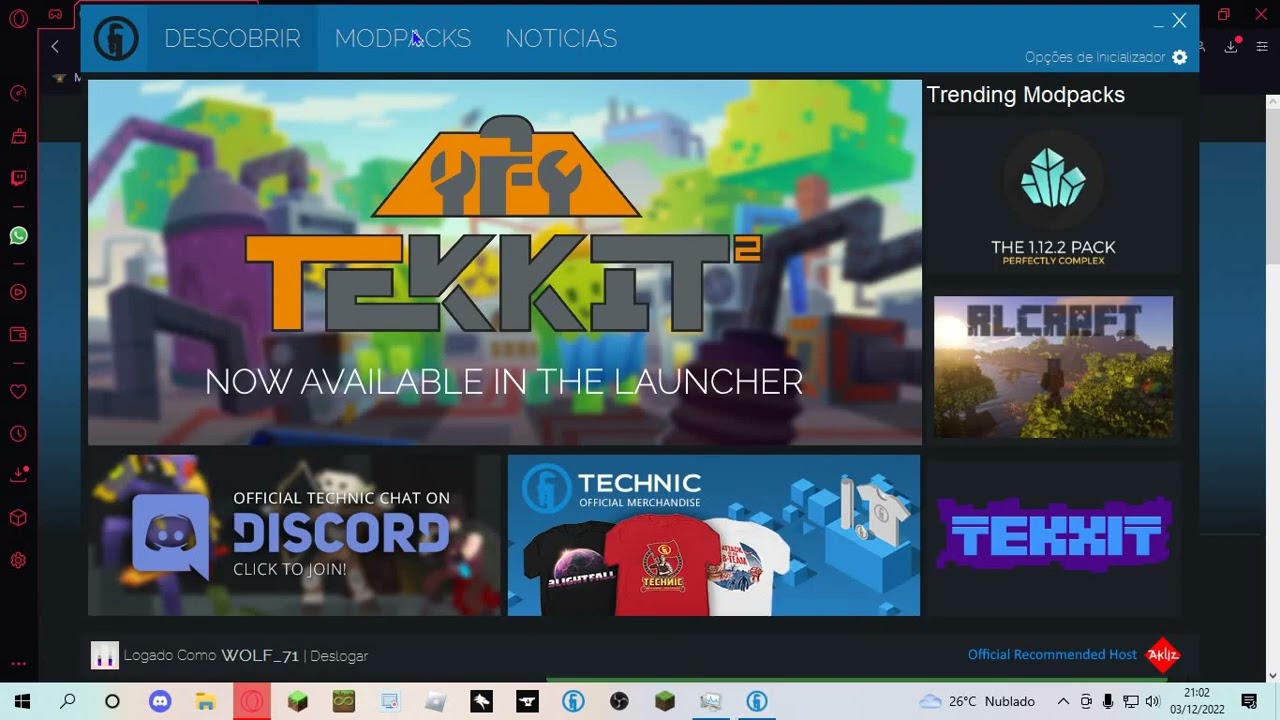Viewport: 1280px width, 720px height.
Task: Click the gamepad icon in Opera's top bar
Action: click(55, 15)
